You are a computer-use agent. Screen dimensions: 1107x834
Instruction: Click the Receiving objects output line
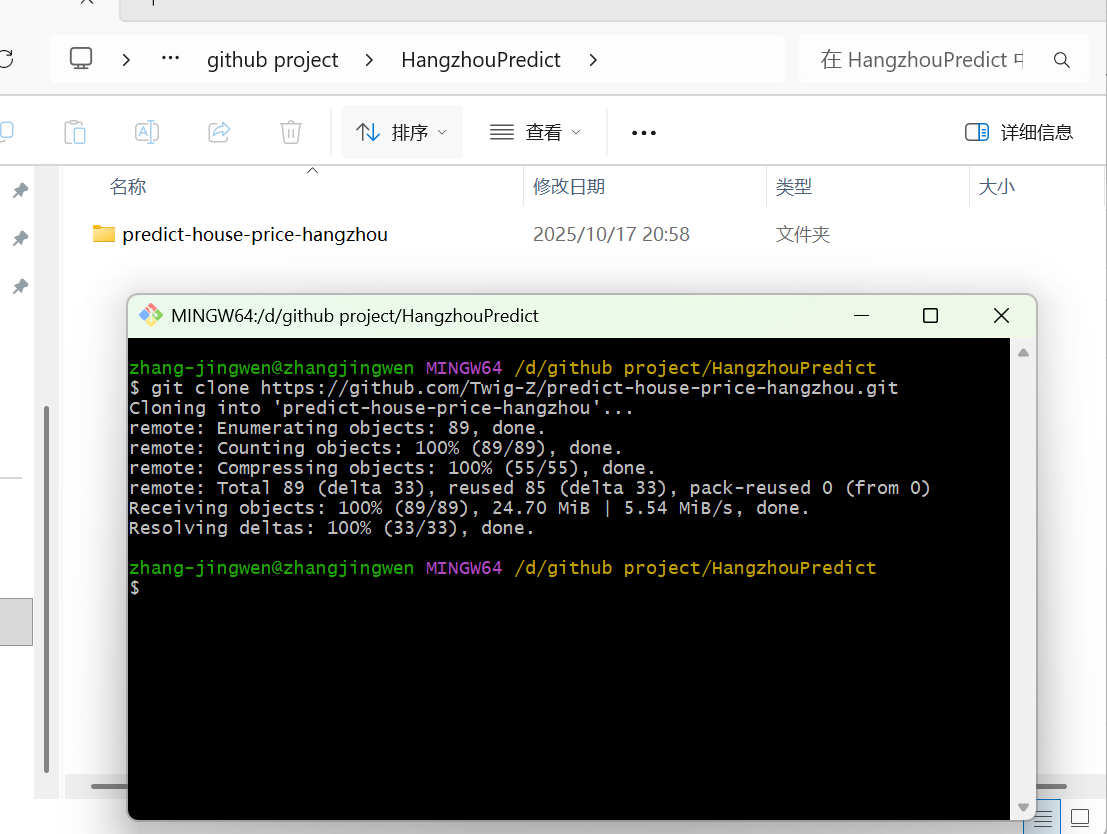(469, 508)
